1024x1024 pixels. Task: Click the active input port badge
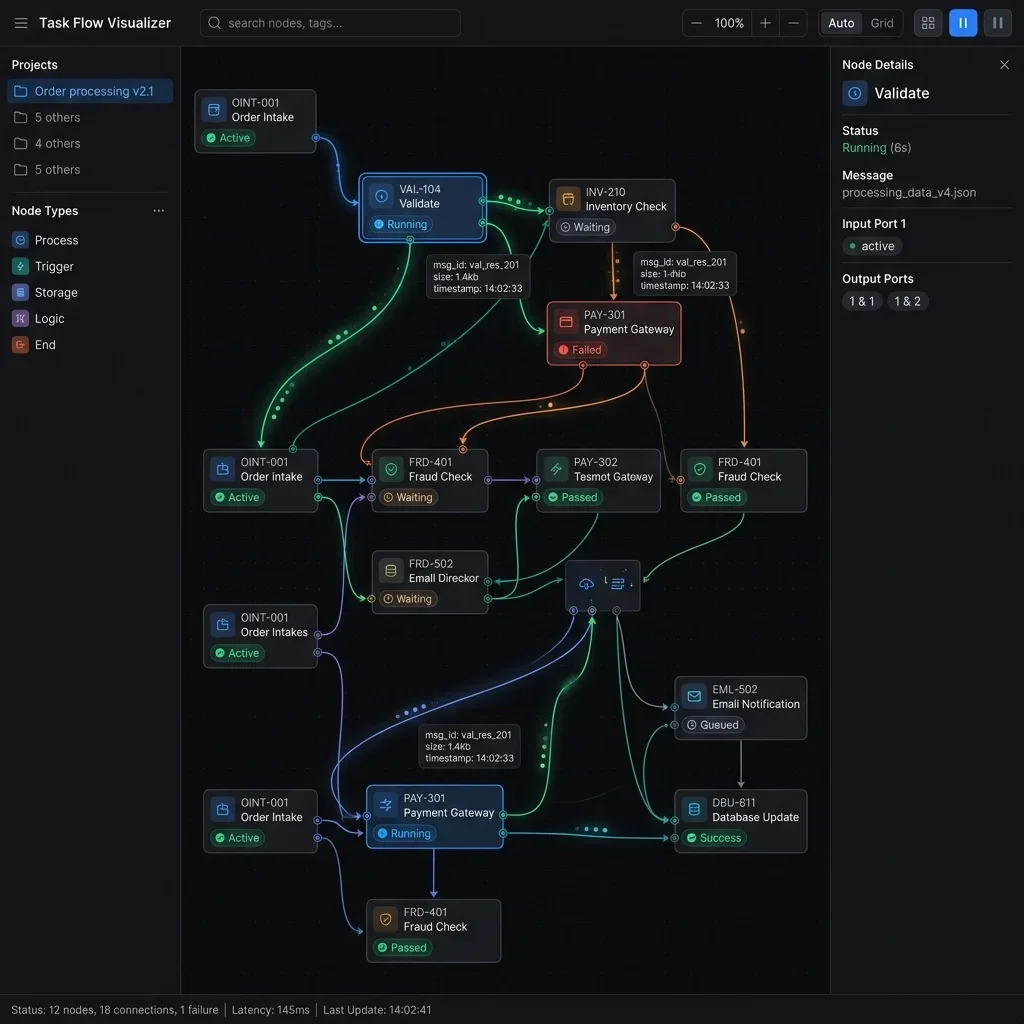coord(872,246)
